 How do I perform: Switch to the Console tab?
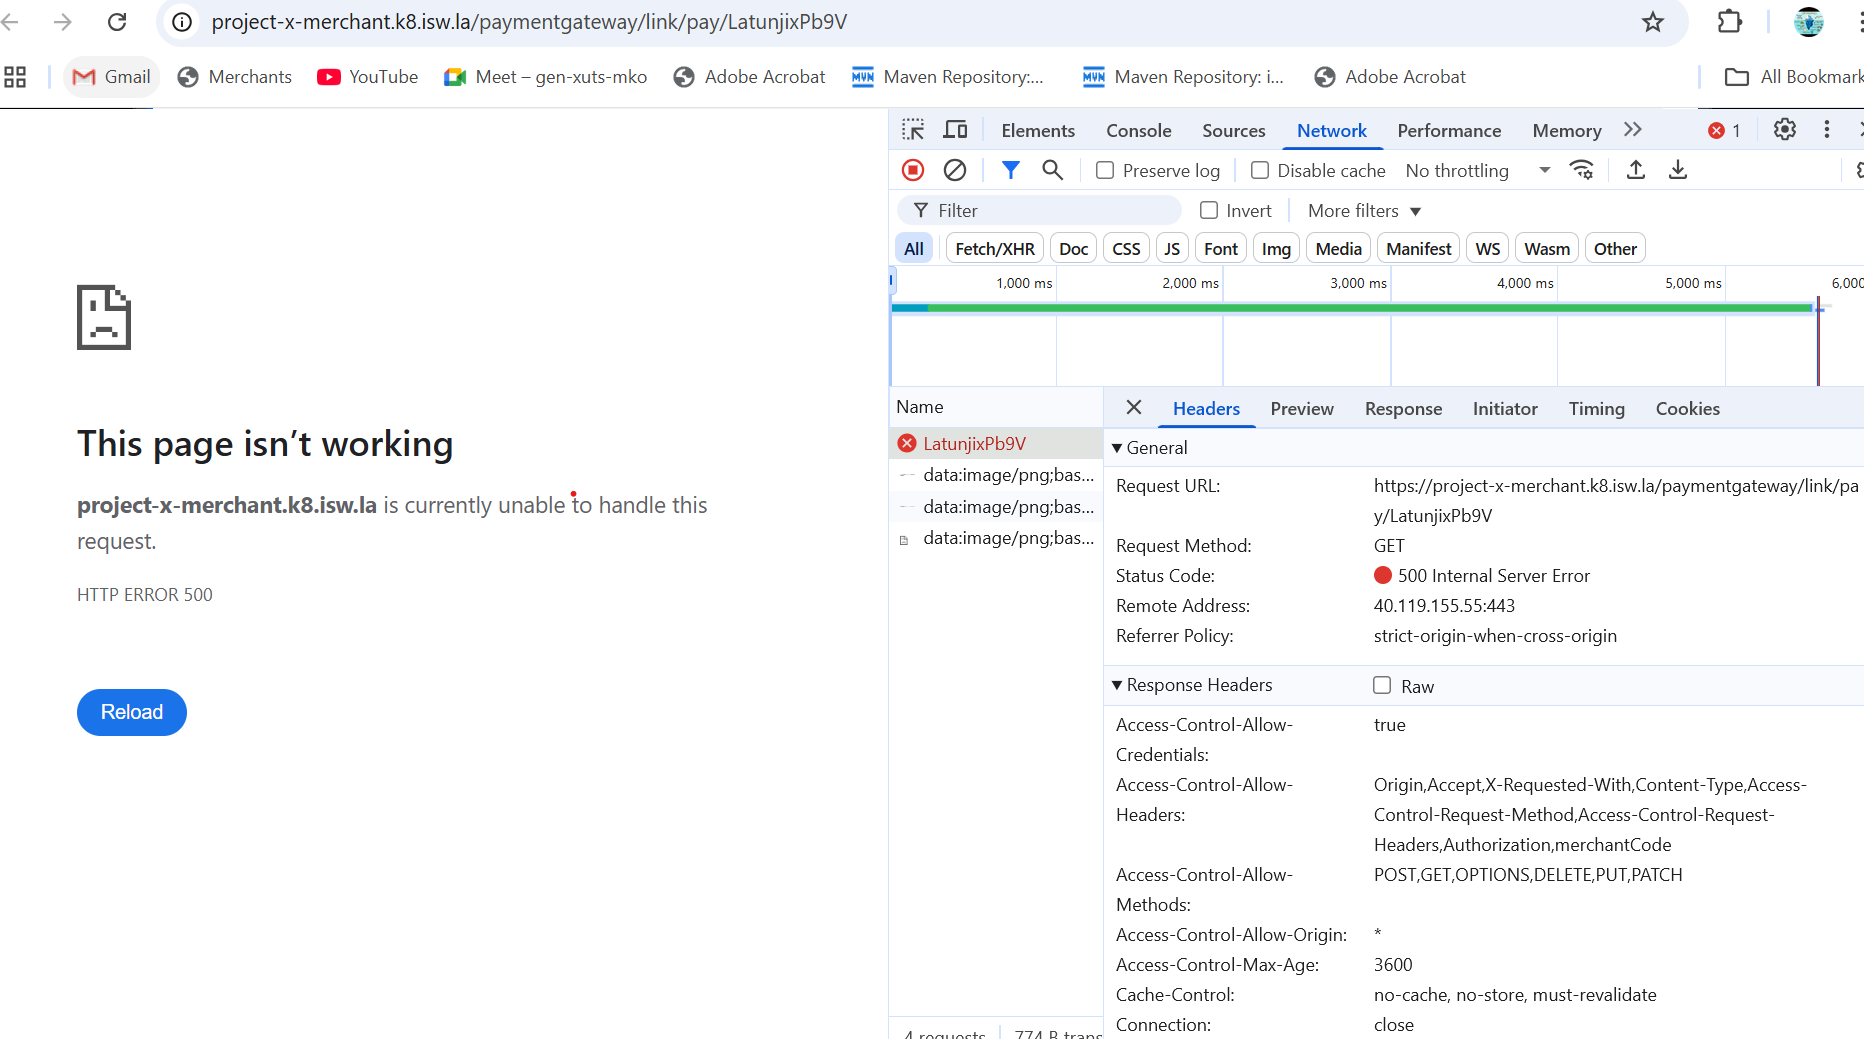point(1138,131)
